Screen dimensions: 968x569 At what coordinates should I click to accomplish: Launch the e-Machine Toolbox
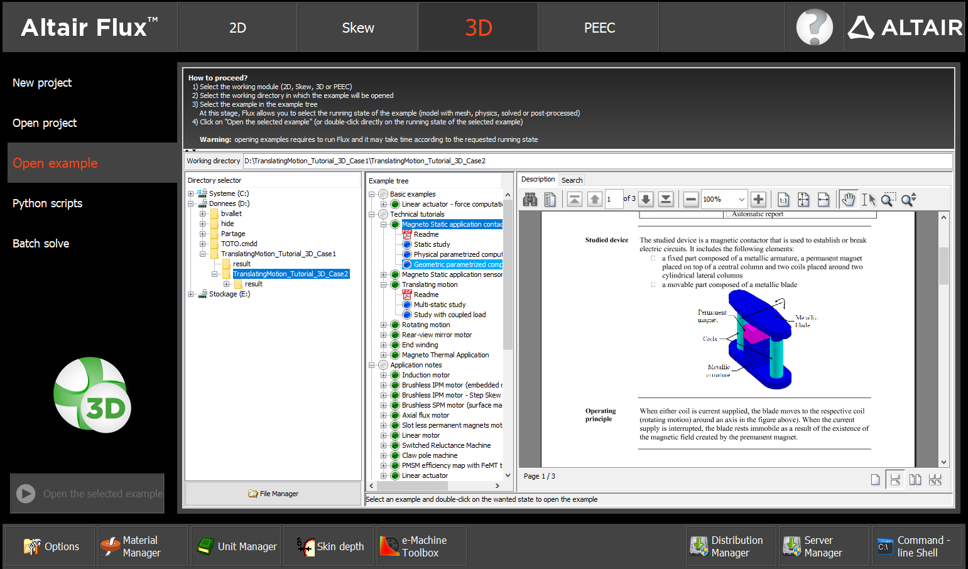pyautogui.click(x=413, y=546)
